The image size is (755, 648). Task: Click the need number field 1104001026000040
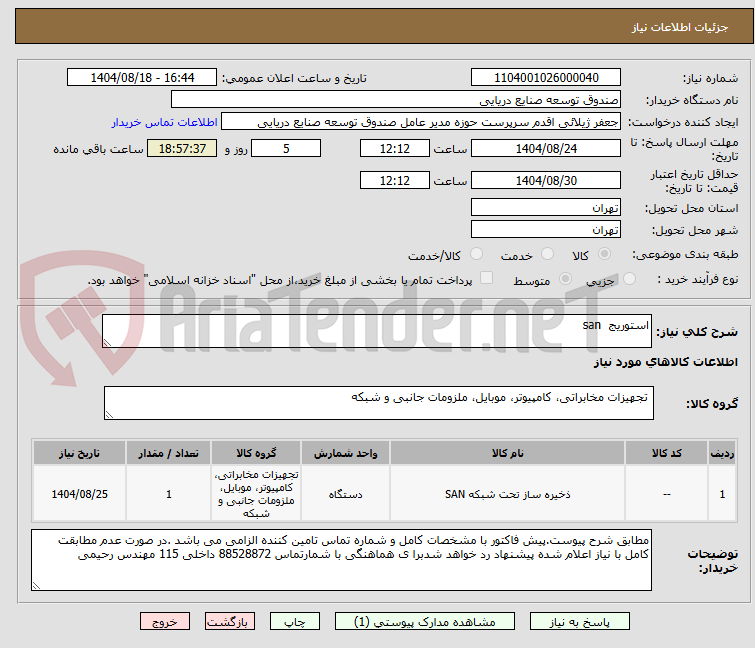point(546,78)
